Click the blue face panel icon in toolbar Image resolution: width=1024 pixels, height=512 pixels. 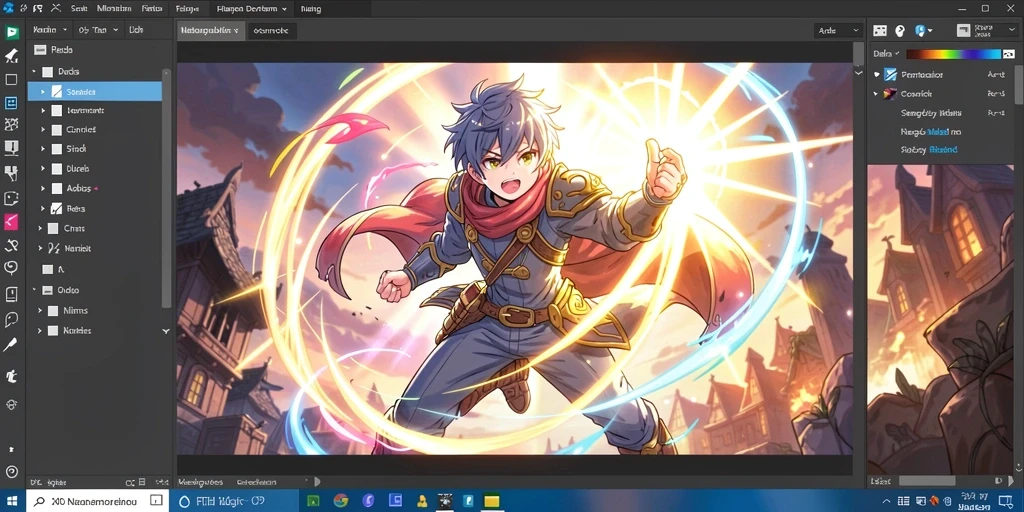(x=11, y=103)
